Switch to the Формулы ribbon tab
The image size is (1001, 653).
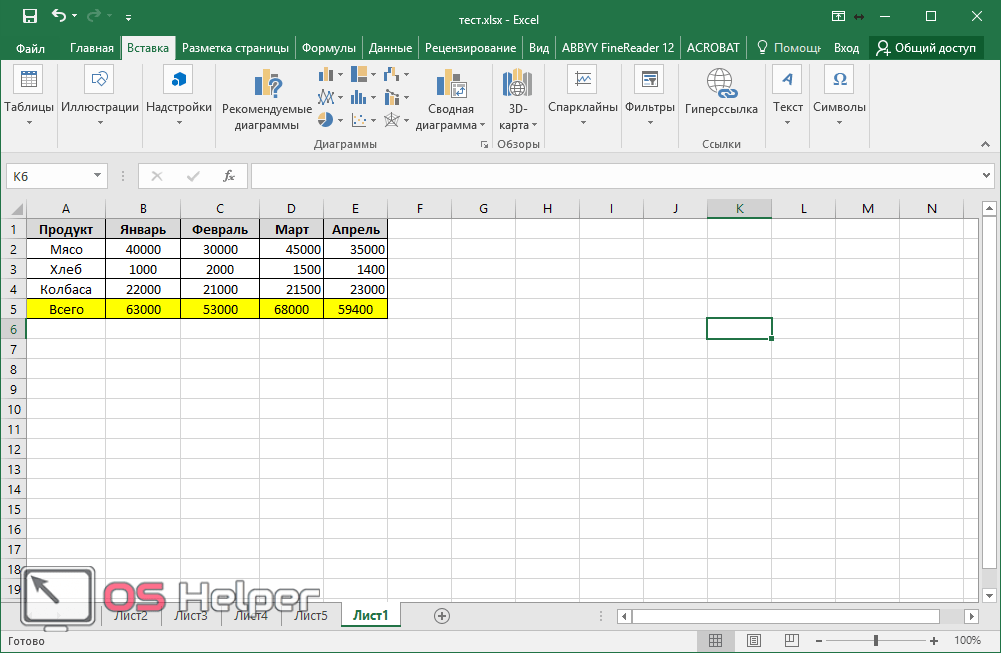click(328, 47)
